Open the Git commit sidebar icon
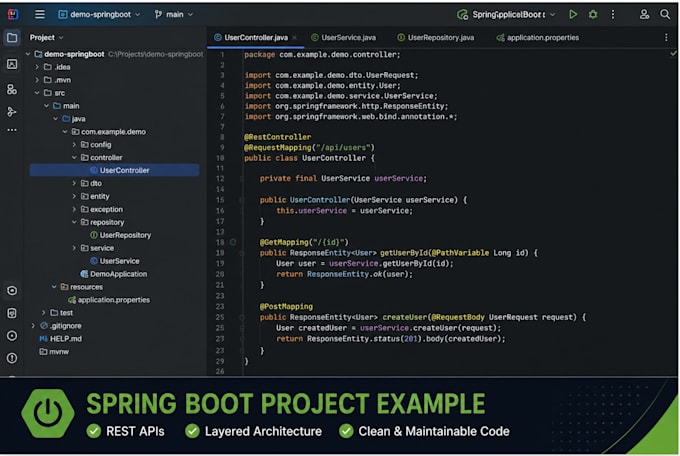Viewport: 680px width, 456px height. pyautogui.click(x=12, y=112)
